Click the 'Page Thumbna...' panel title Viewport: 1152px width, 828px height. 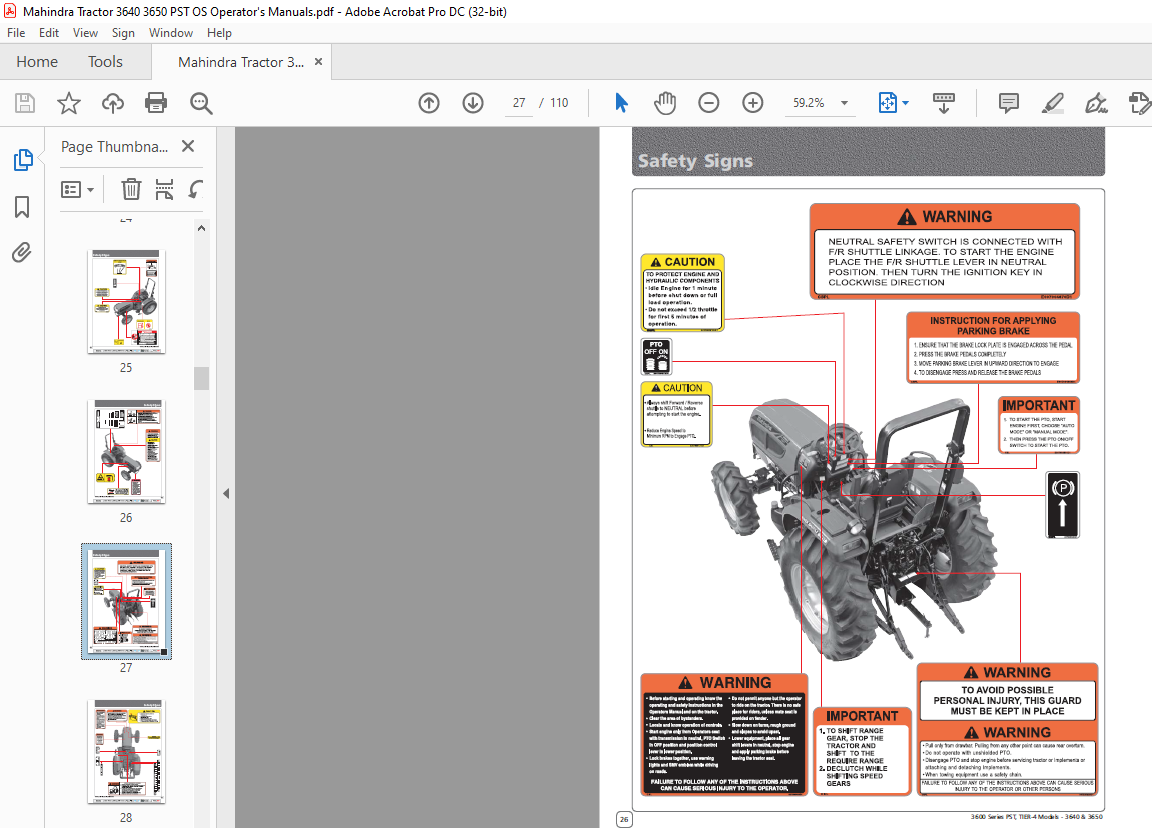[x=114, y=146]
